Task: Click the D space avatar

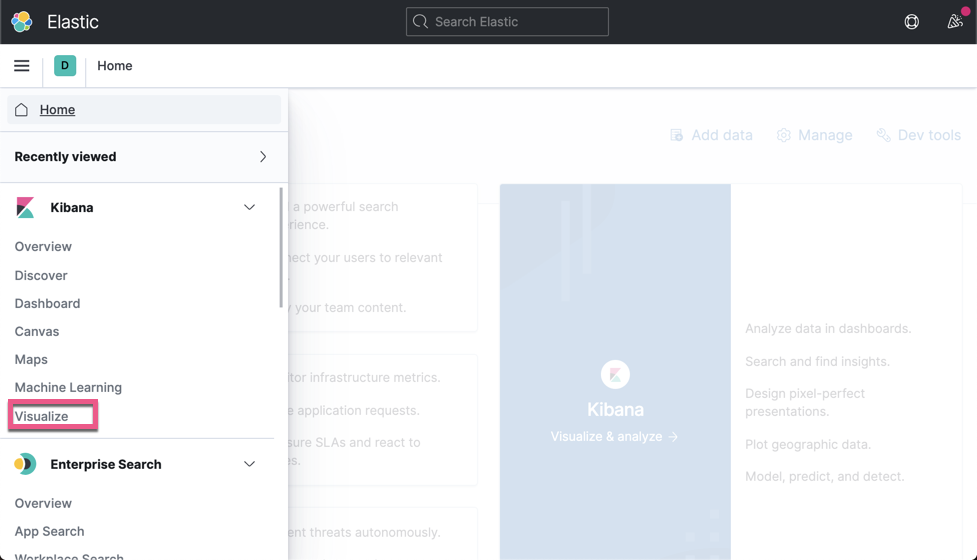Action: [65, 65]
